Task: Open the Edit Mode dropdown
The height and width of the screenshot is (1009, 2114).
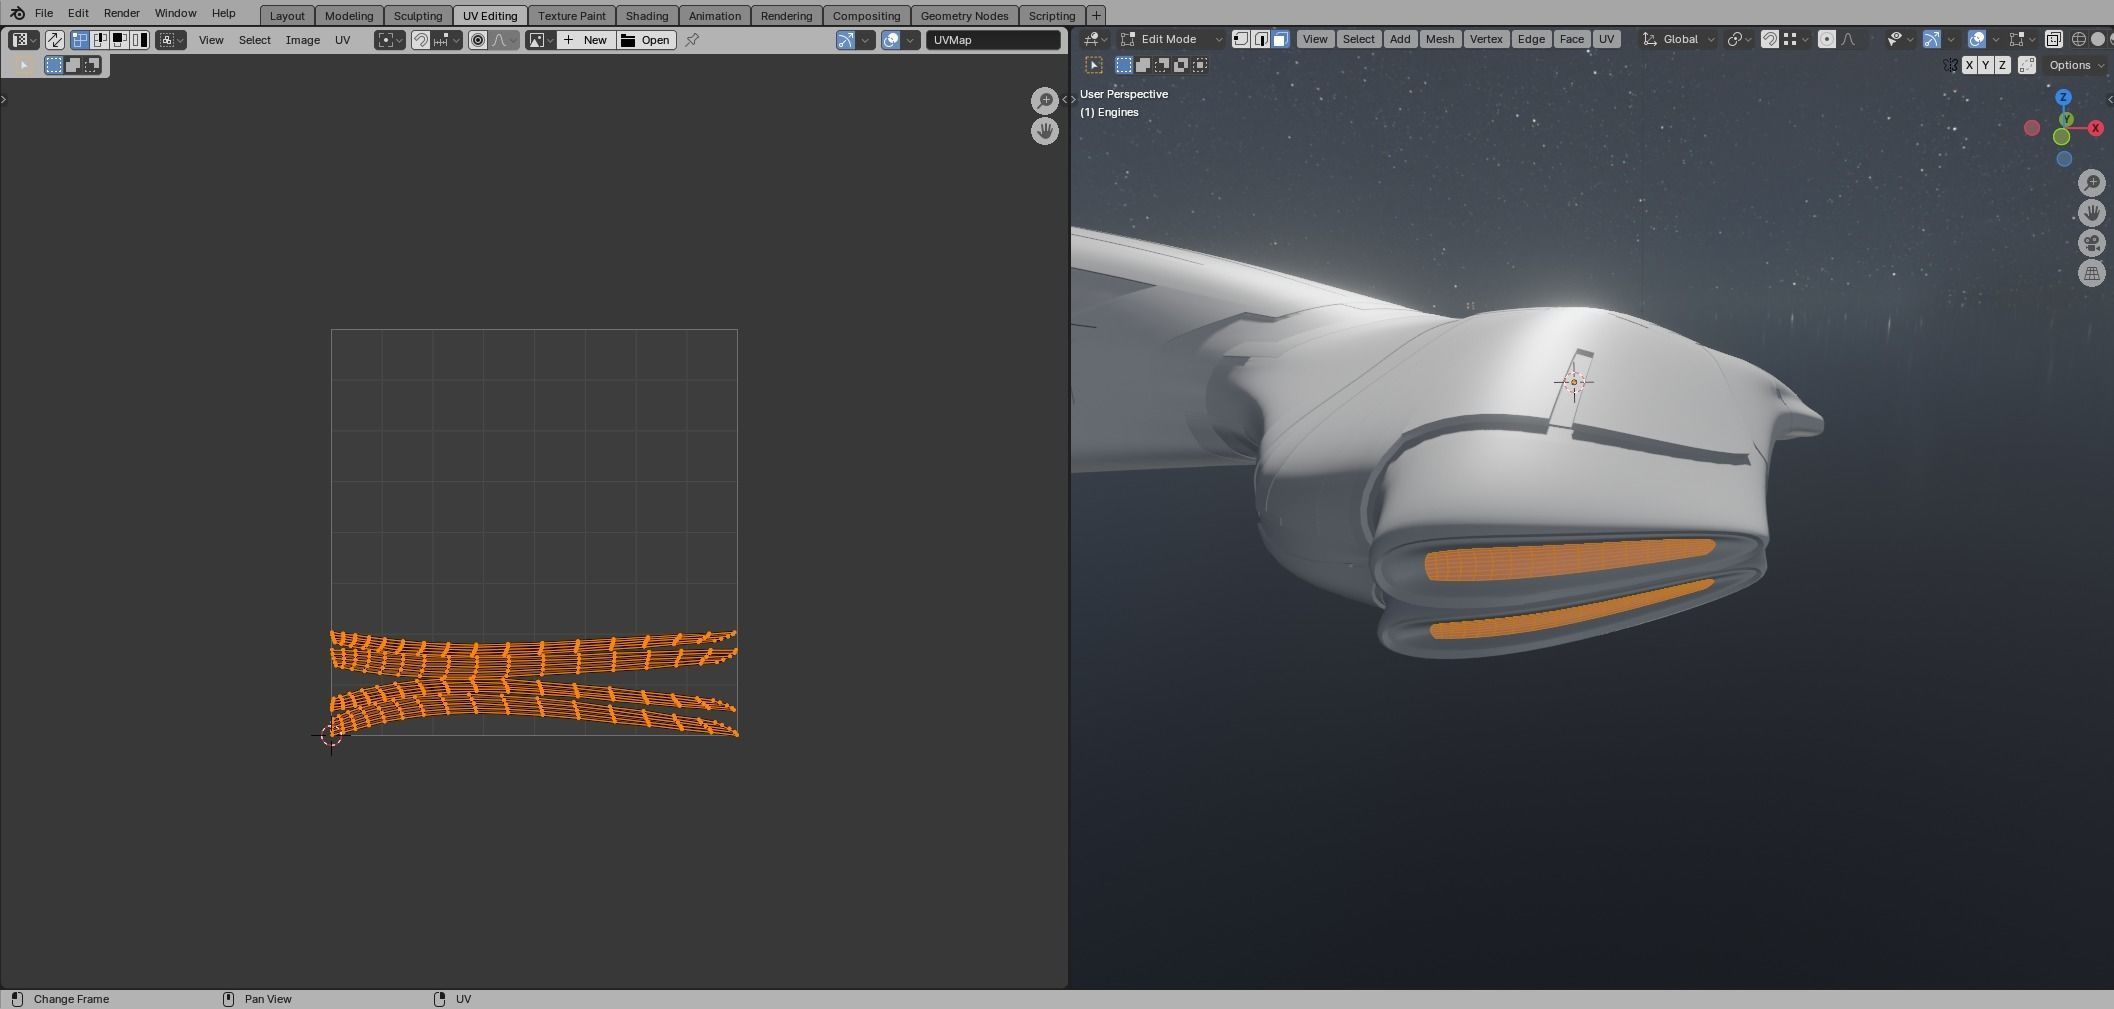Action: [1171, 39]
